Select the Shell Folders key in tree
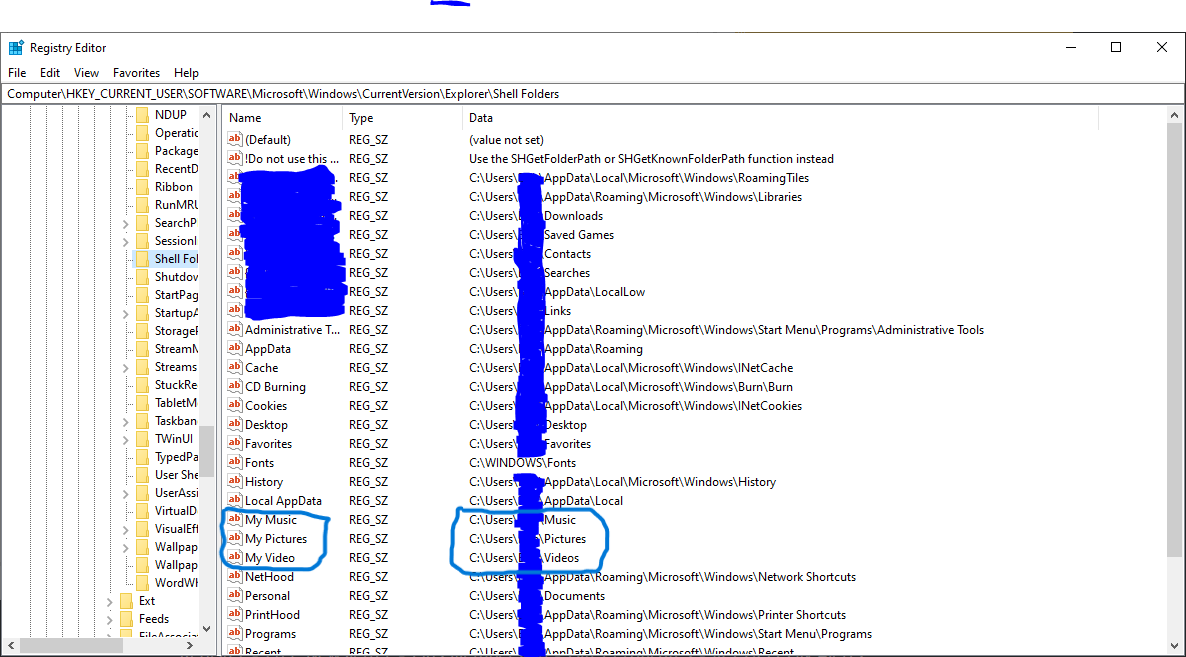This screenshot has height=657, width=1186. [x=176, y=259]
